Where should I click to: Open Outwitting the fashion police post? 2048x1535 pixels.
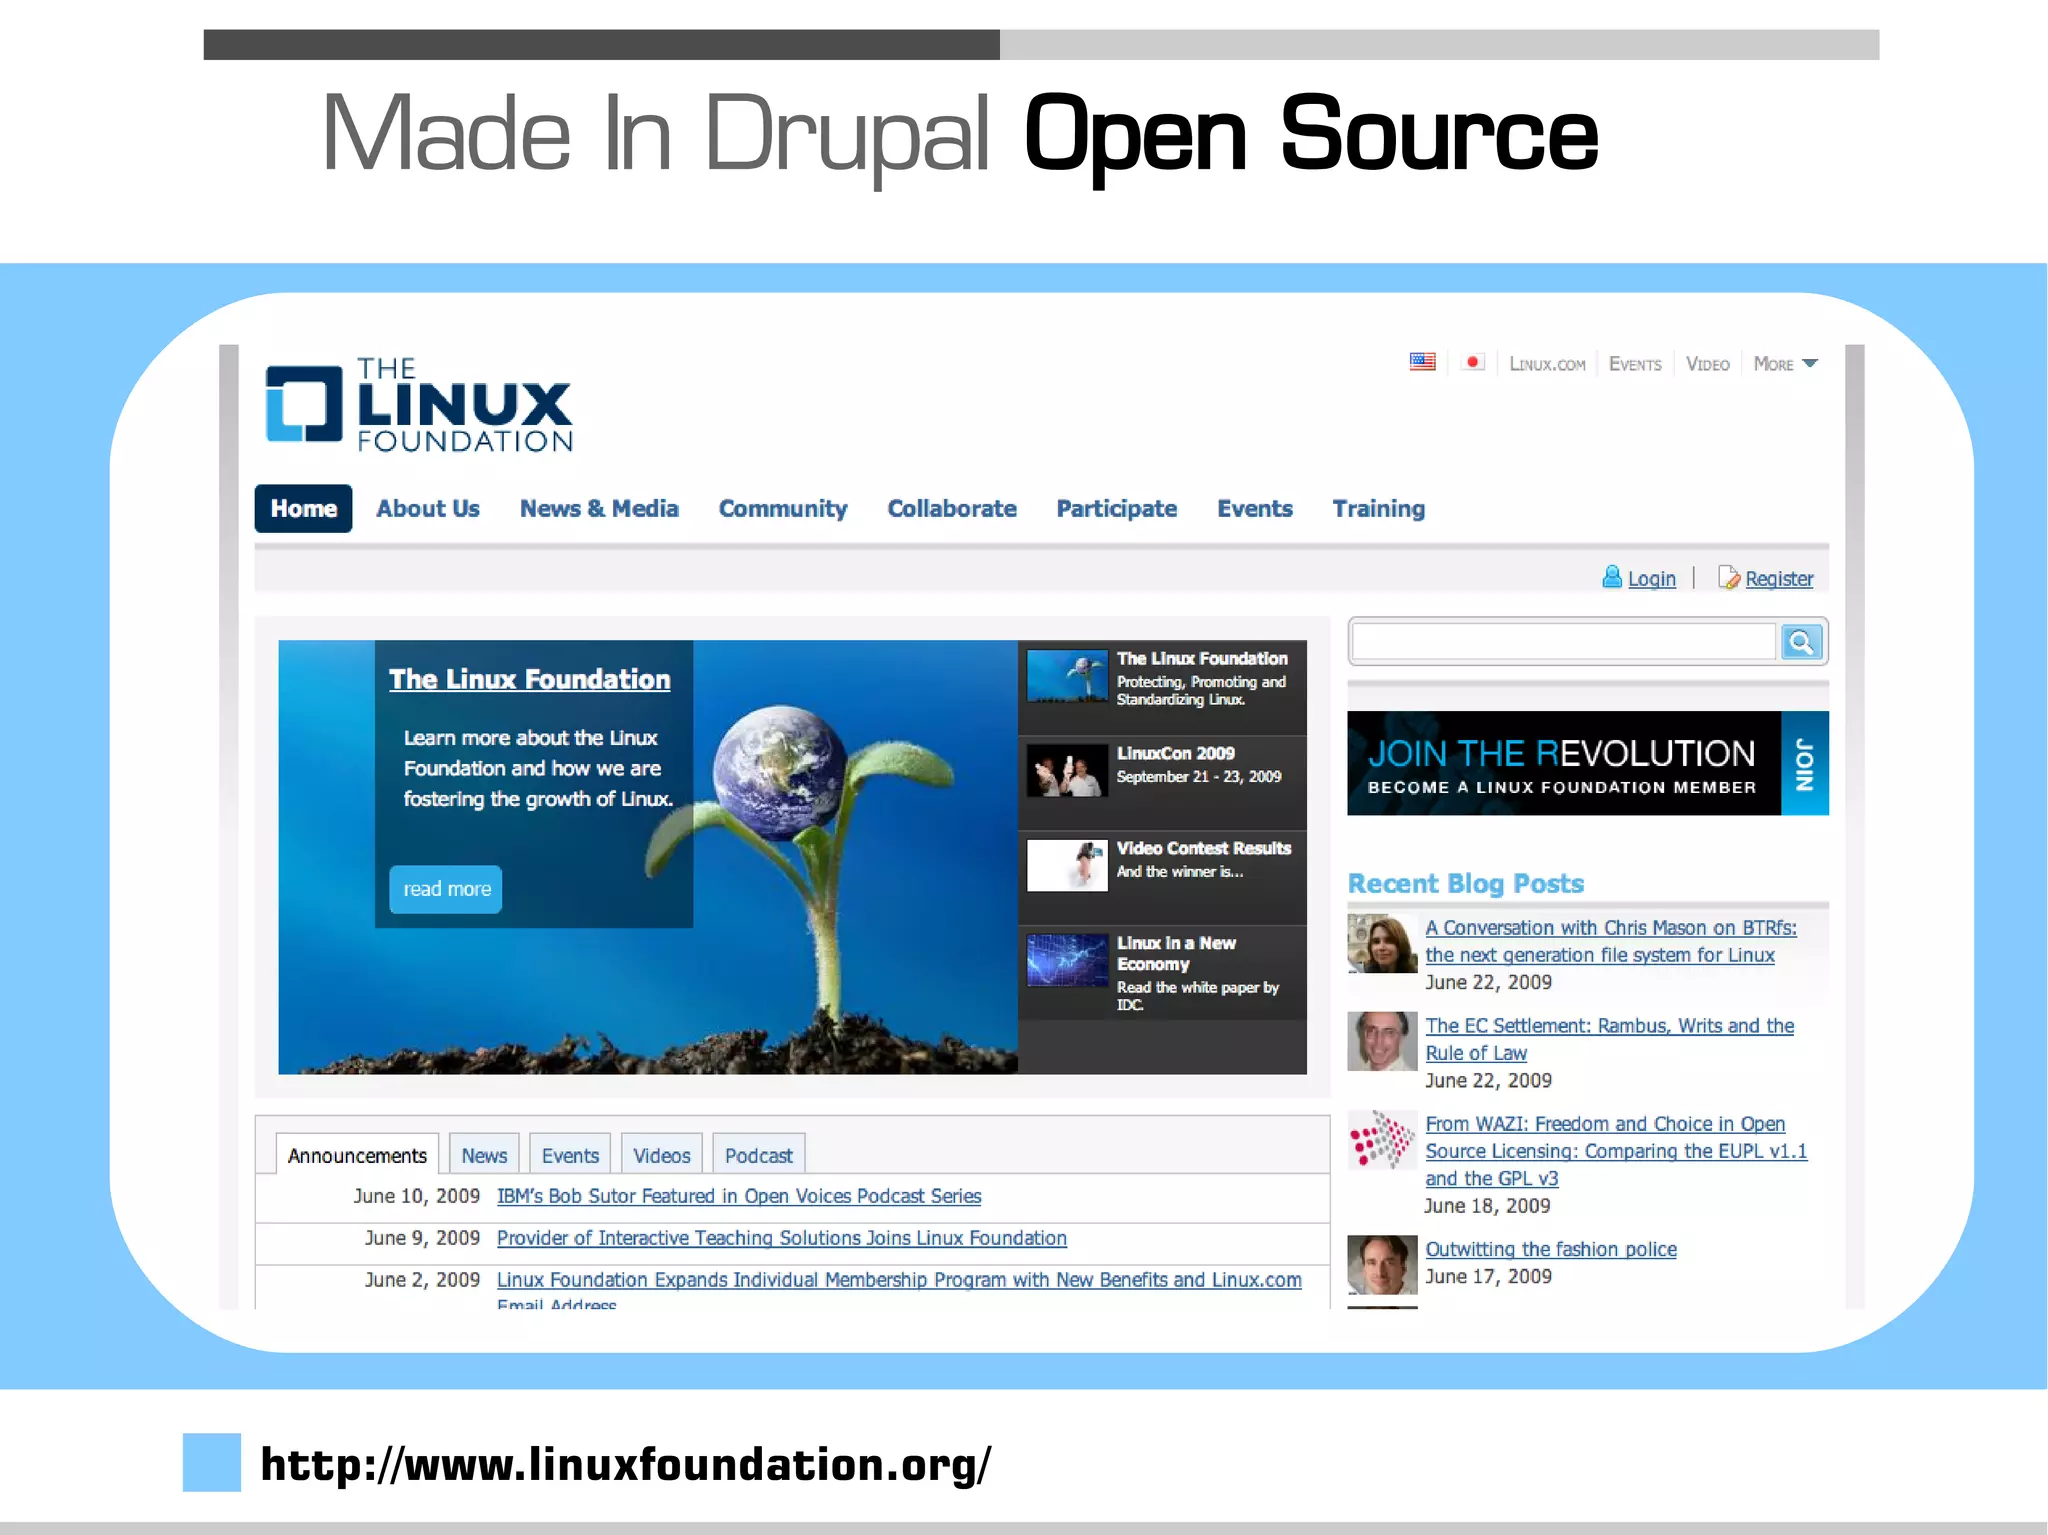1551,1249
